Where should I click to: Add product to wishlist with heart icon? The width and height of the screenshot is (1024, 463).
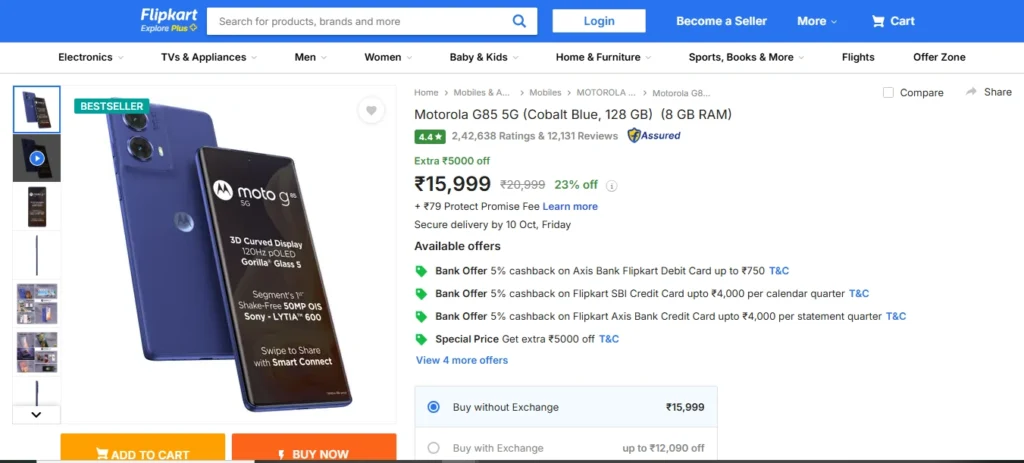(371, 111)
